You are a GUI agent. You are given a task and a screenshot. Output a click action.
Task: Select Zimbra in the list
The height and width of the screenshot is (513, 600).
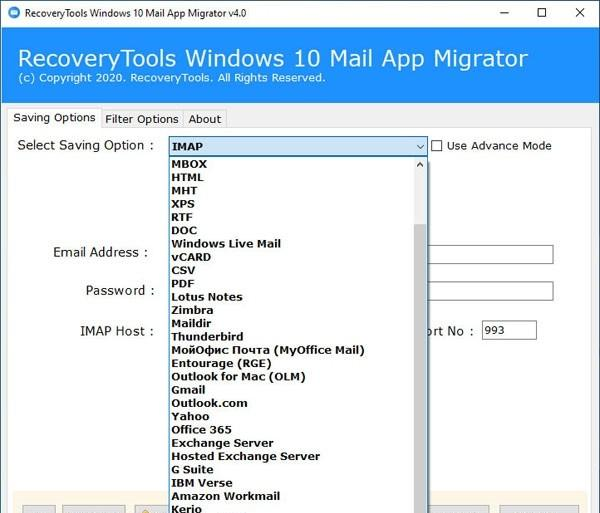293,310
